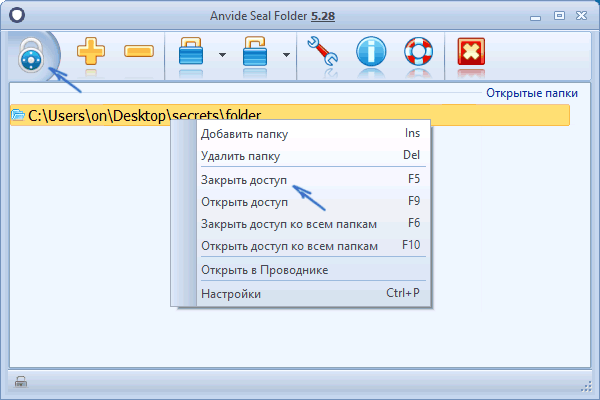Click "Открытые папки" group header
Screen dimensions: 600x400
(x=532, y=93)
